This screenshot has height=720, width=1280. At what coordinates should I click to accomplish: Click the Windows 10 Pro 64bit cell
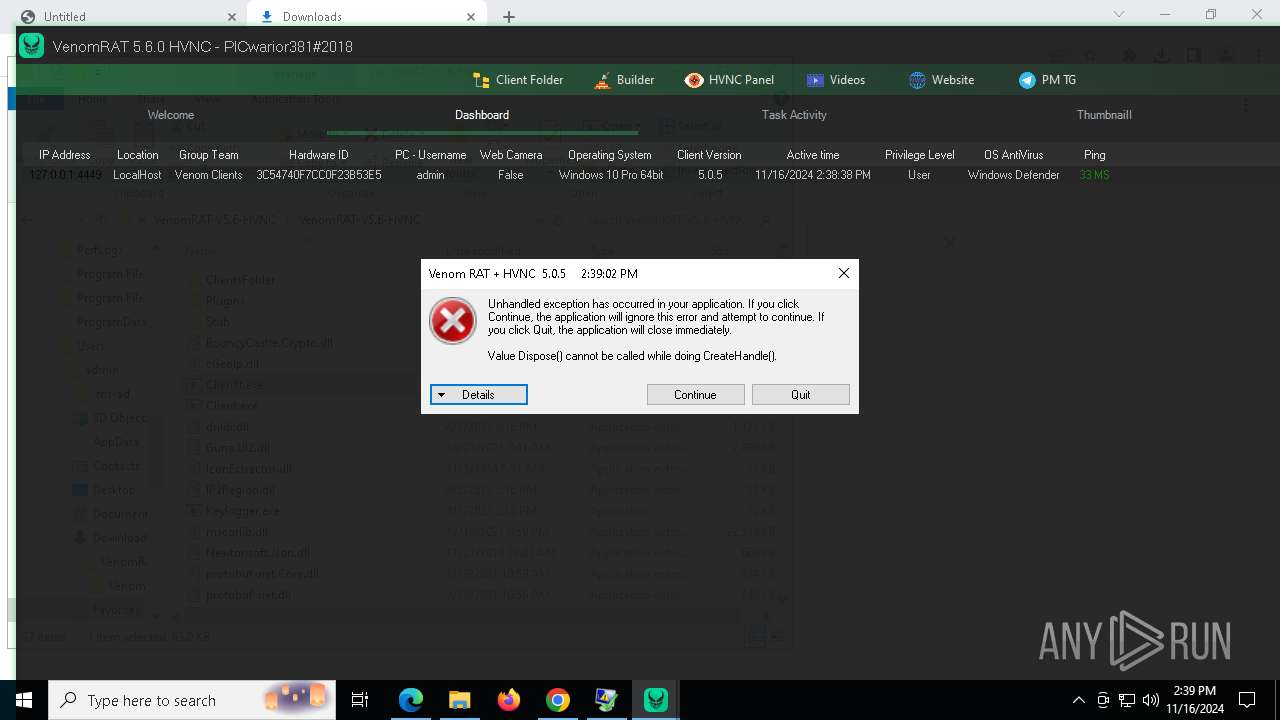tap(610, 175)
